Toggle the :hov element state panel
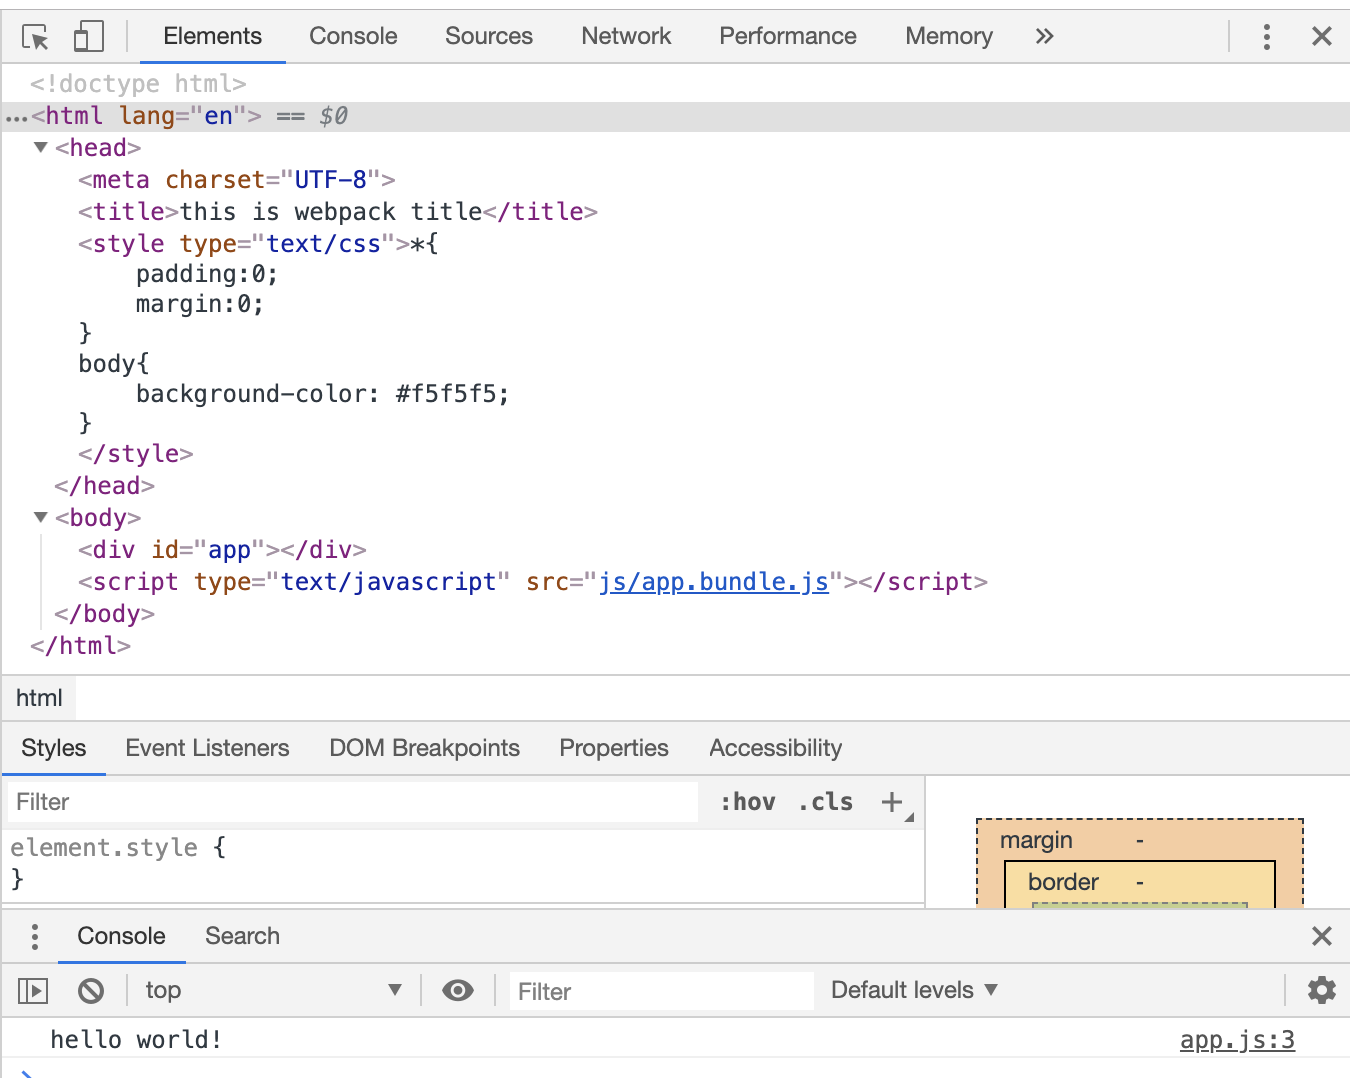Screen dimensions: 1350x1078 (x=748, y=802)
